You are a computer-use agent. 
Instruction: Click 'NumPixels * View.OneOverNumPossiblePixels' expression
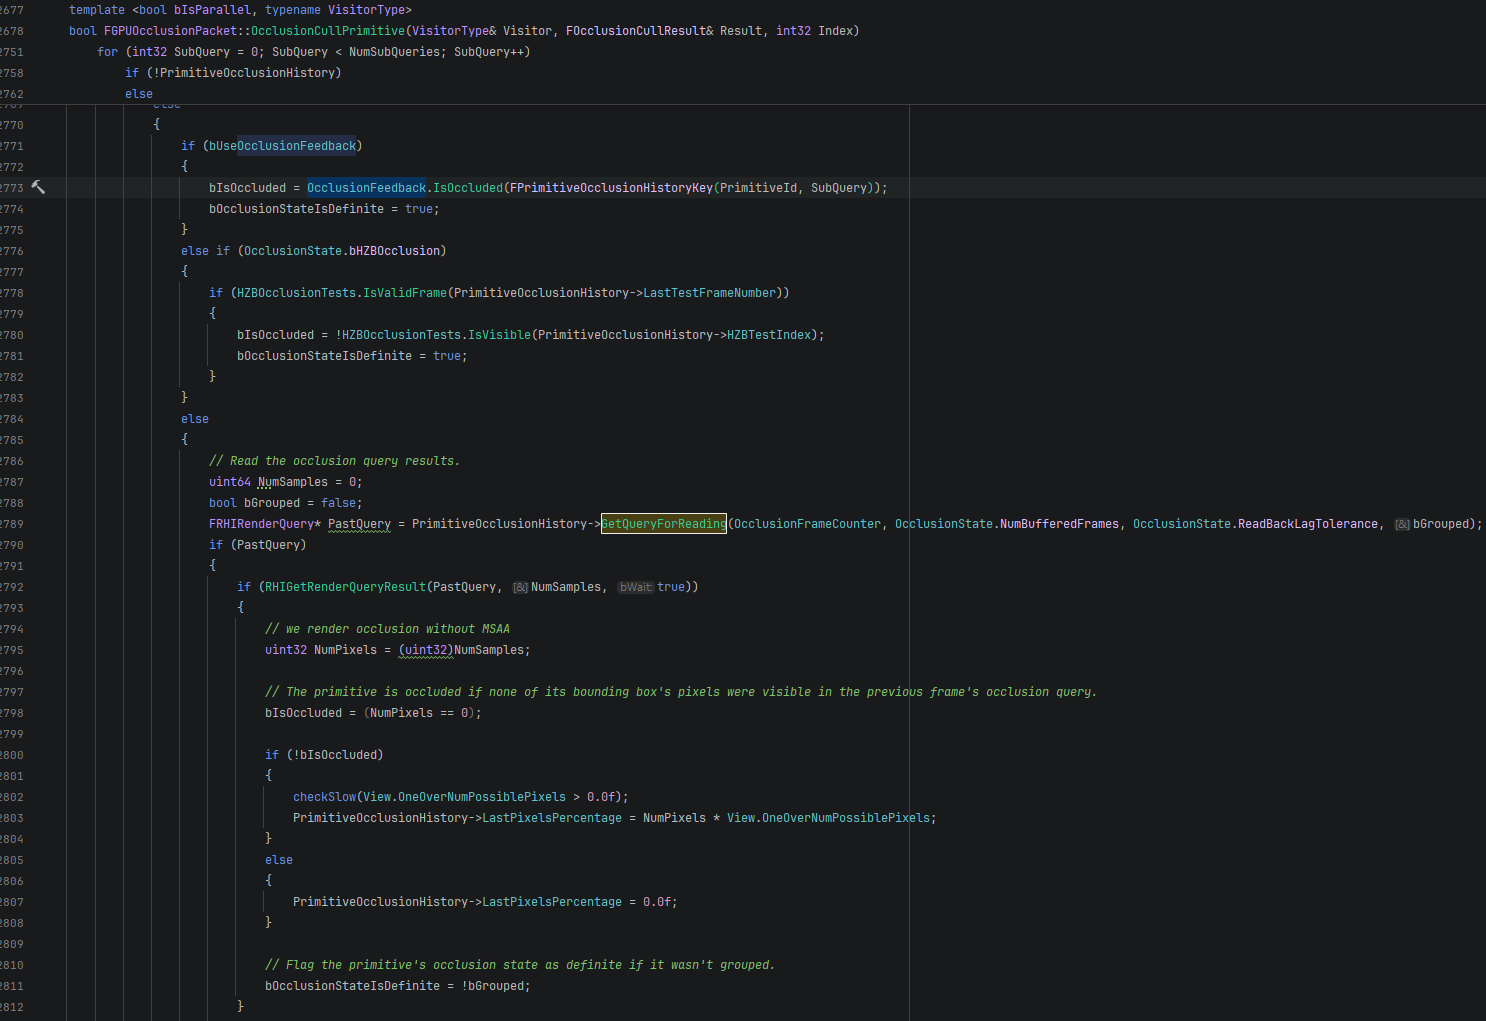(x=786, y=818)
